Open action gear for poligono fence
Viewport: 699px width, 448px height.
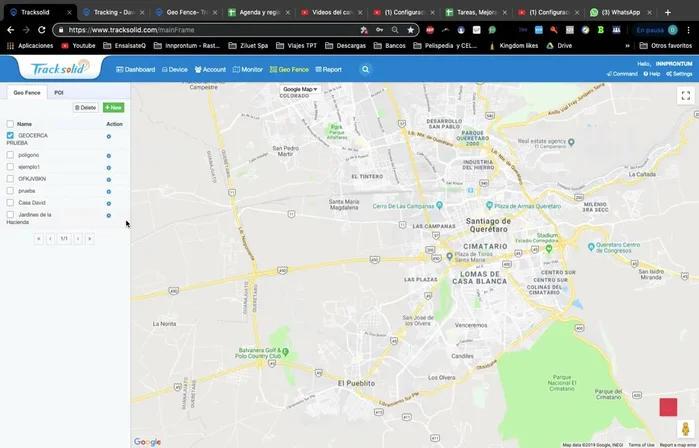109,156
